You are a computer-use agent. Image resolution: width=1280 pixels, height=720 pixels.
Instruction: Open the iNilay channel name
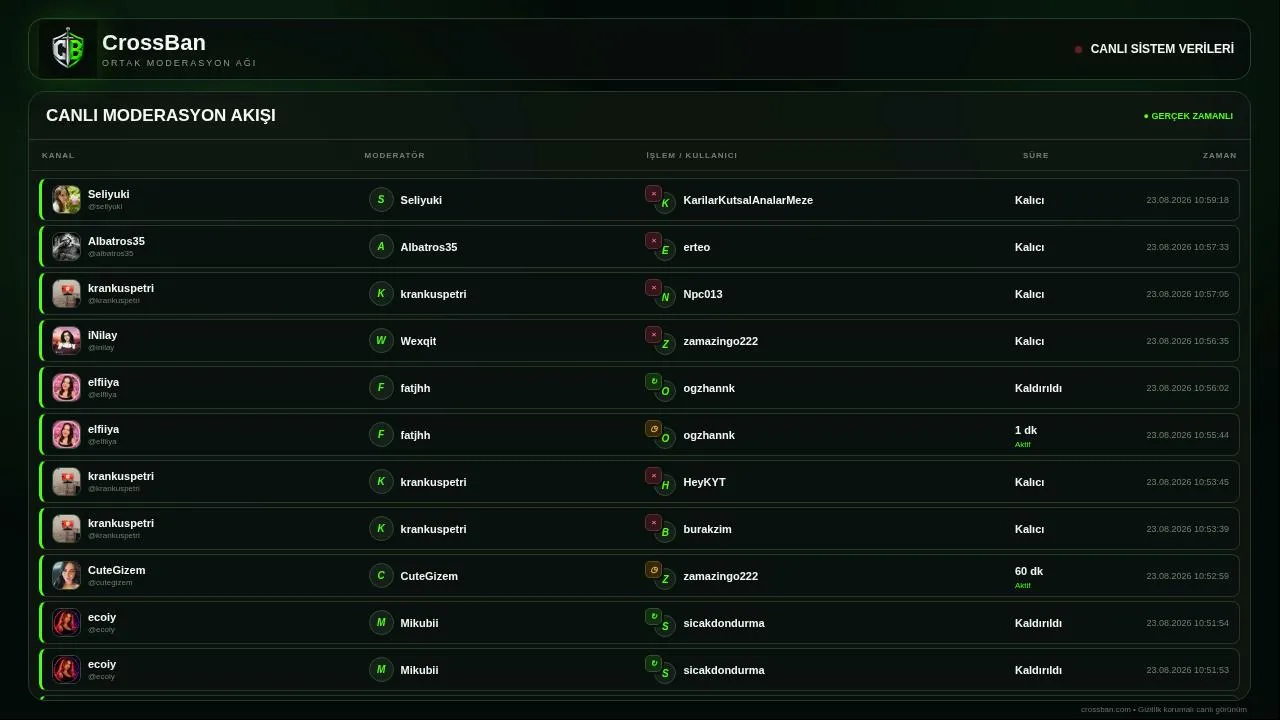click(x=102, y=335)
